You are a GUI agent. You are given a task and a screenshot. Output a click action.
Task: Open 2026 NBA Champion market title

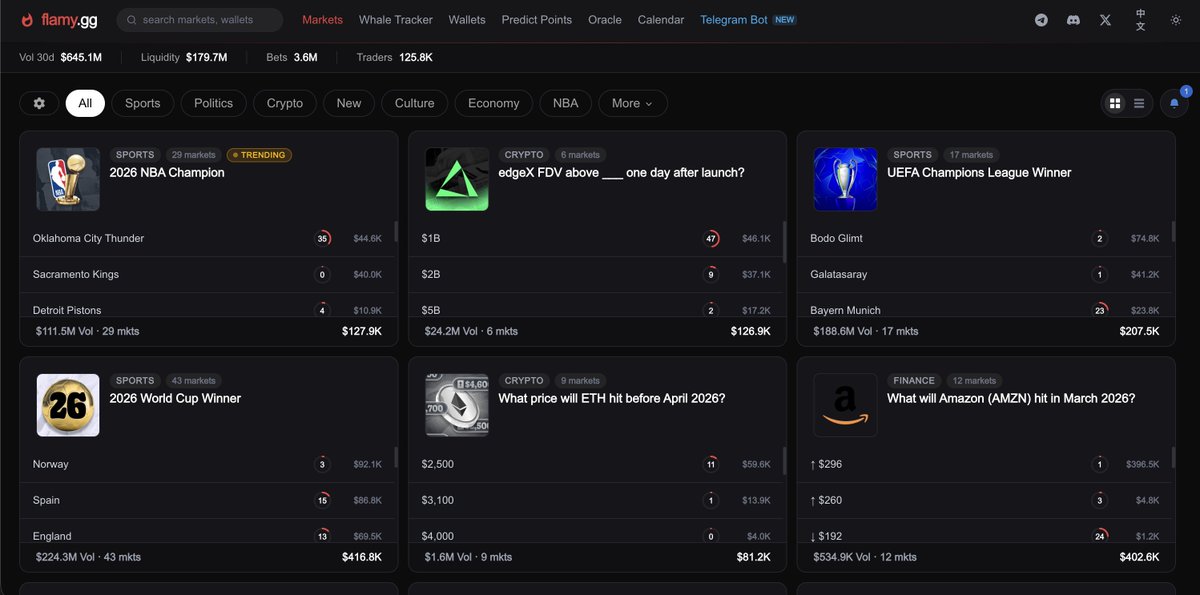coord(167,173)
